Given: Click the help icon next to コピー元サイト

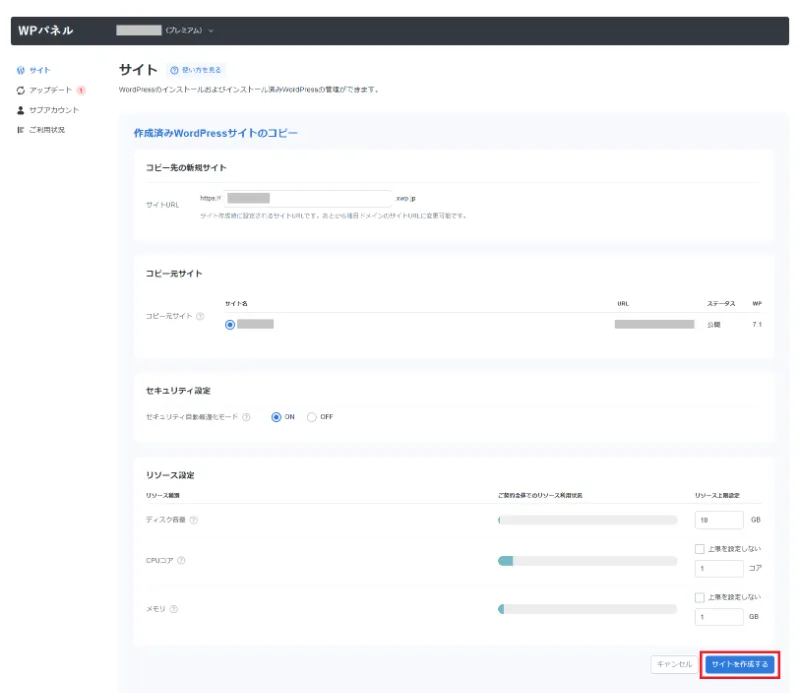Looking at the screenshot, I should pyautogui.click(x=200, y=316).
